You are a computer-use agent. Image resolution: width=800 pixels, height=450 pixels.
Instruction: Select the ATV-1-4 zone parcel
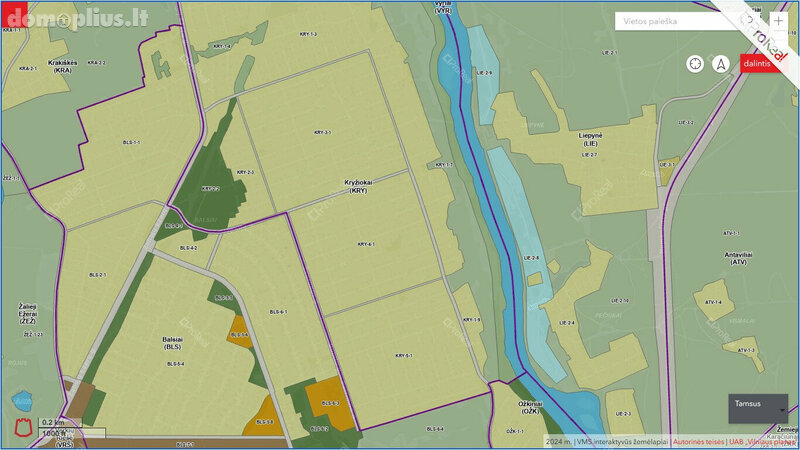coord(713,302)
